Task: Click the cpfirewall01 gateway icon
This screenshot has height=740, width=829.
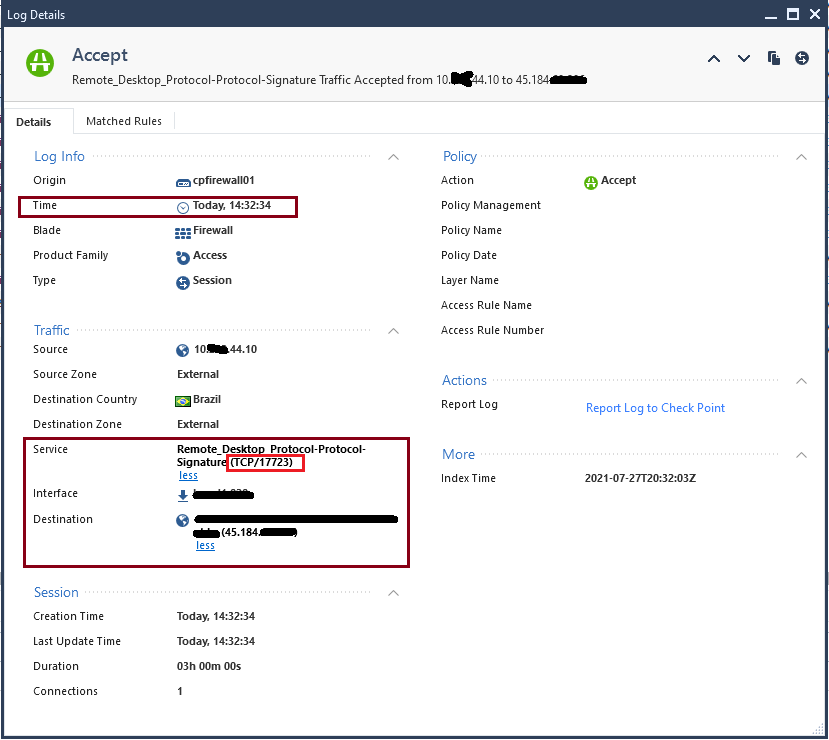Action: point(183,181)
